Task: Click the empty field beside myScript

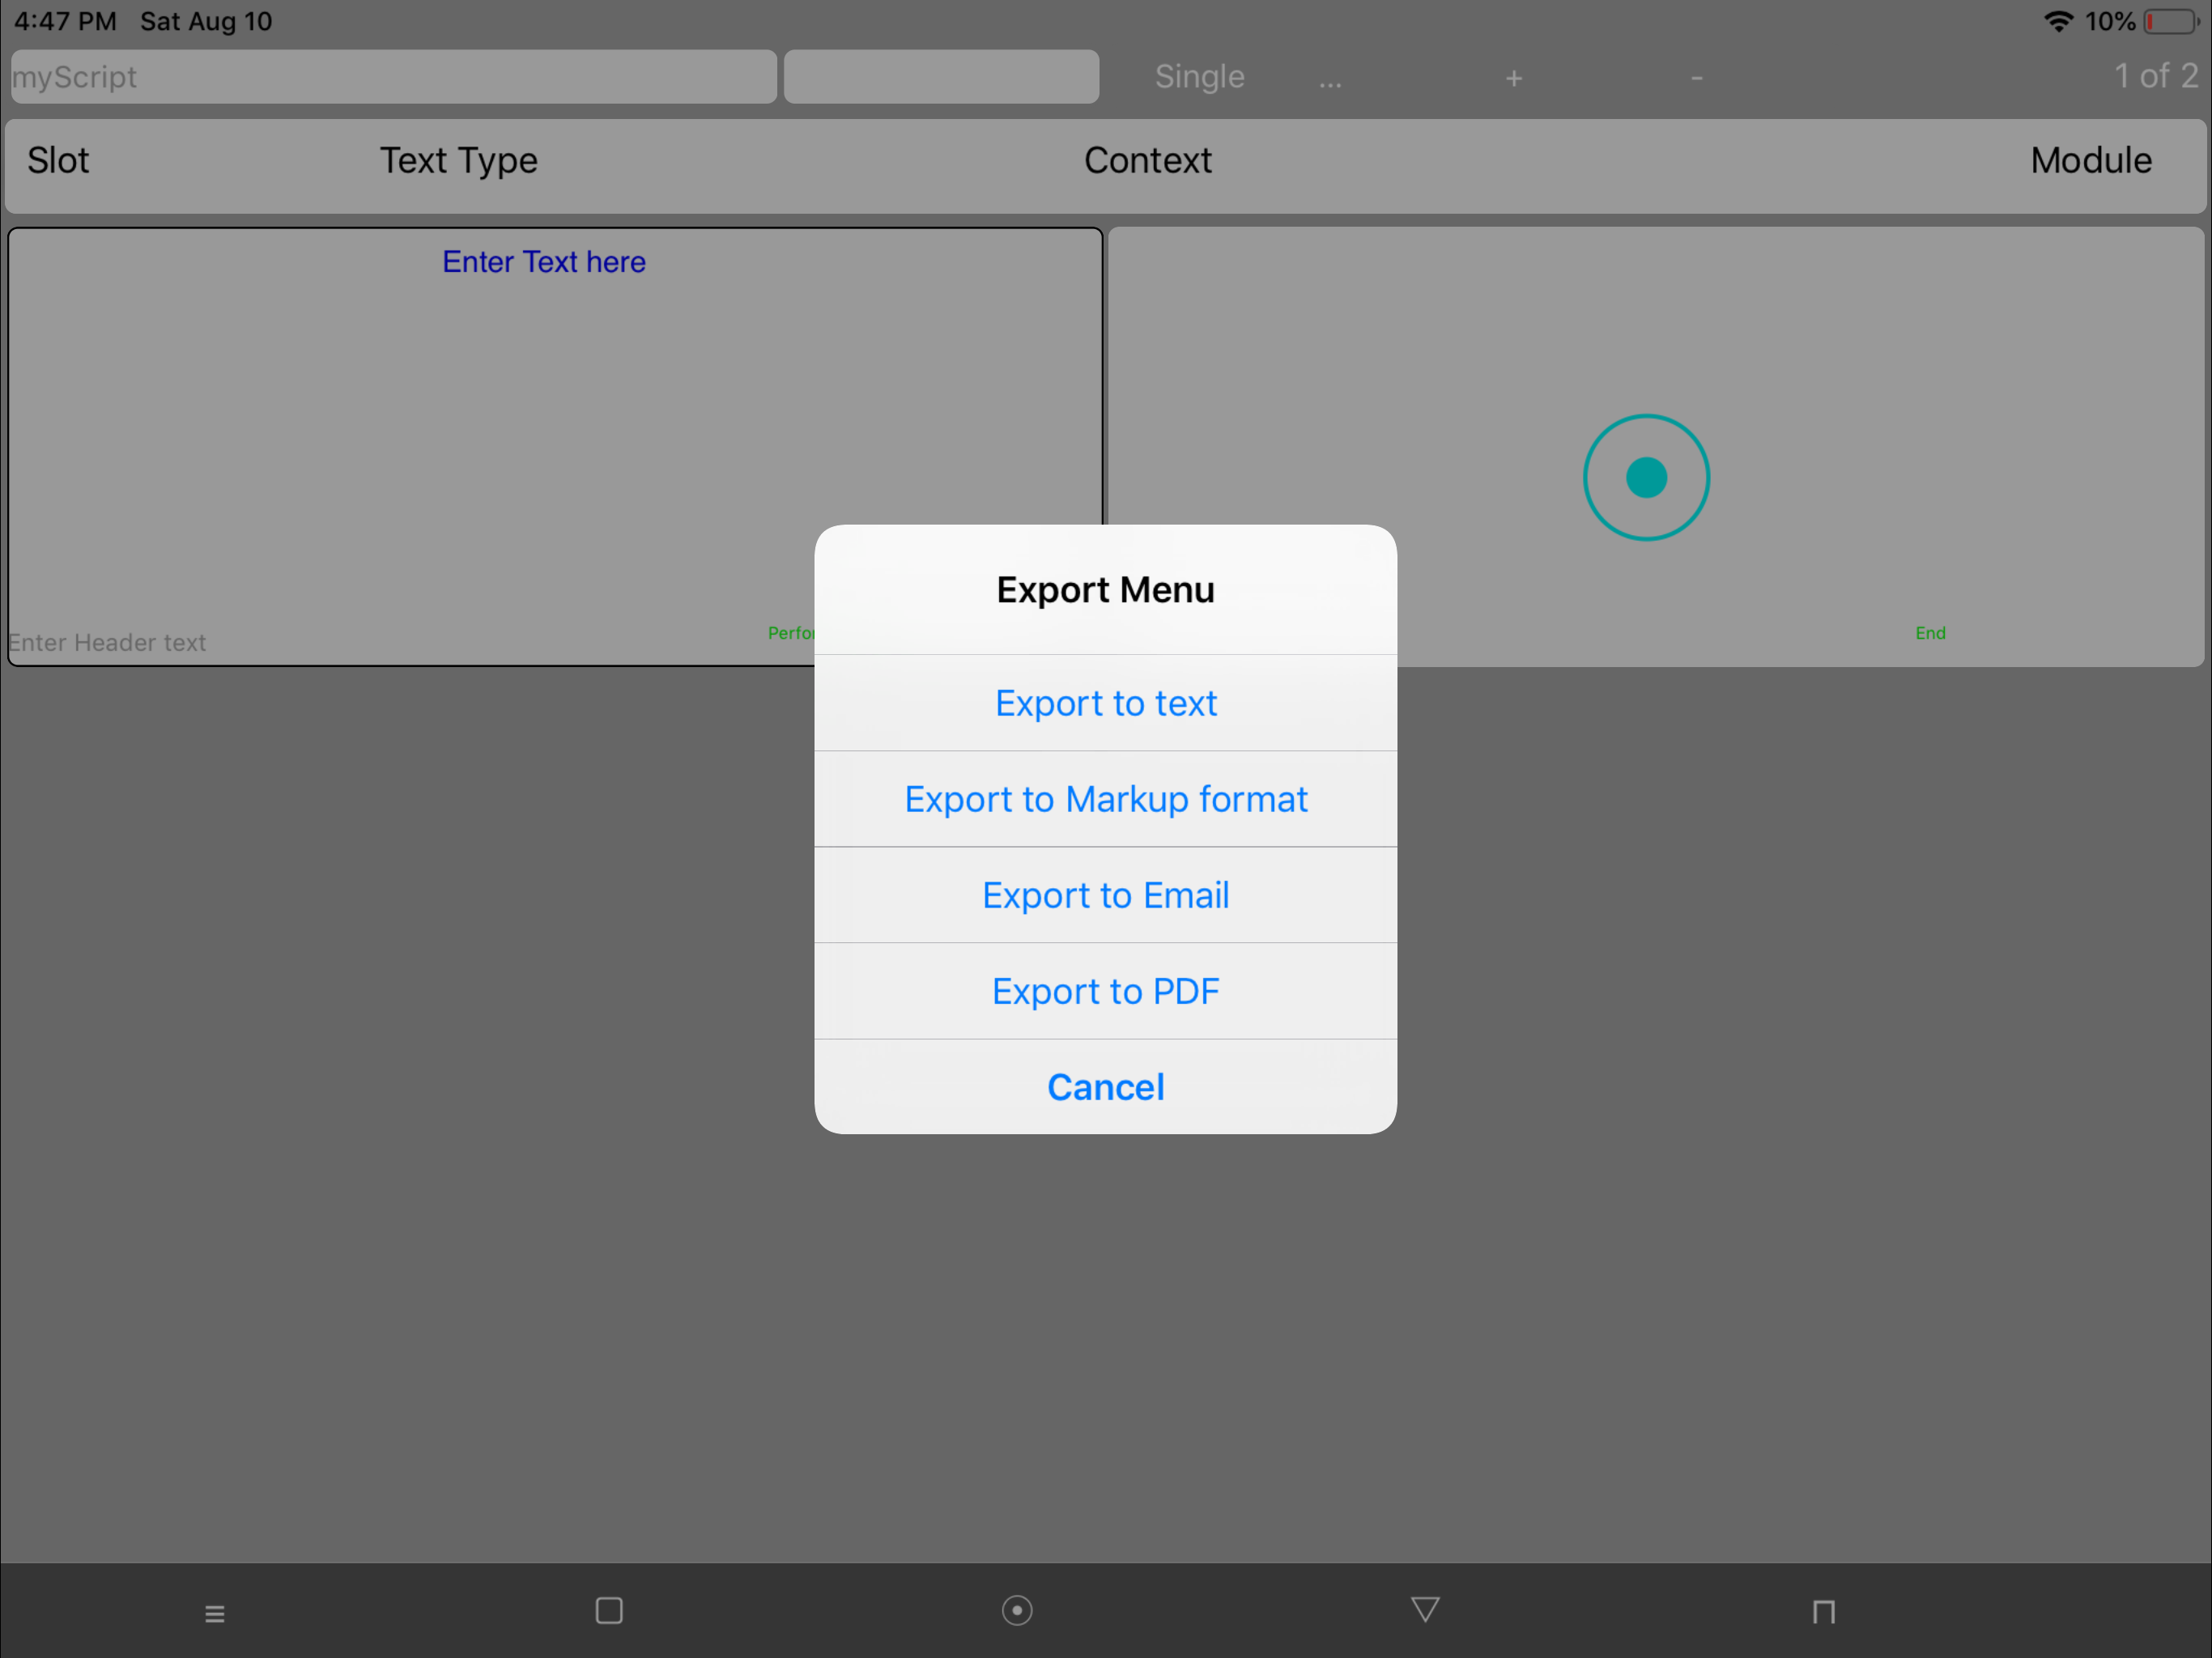Action: tap(941, 77)
